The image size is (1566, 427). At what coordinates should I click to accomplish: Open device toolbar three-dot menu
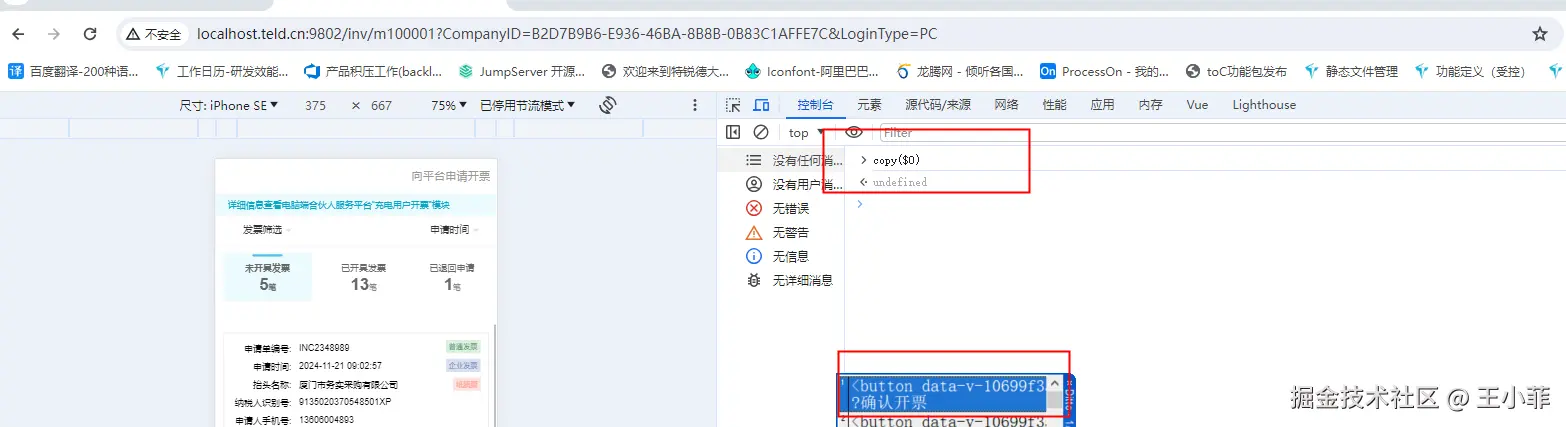pos(696,105)
